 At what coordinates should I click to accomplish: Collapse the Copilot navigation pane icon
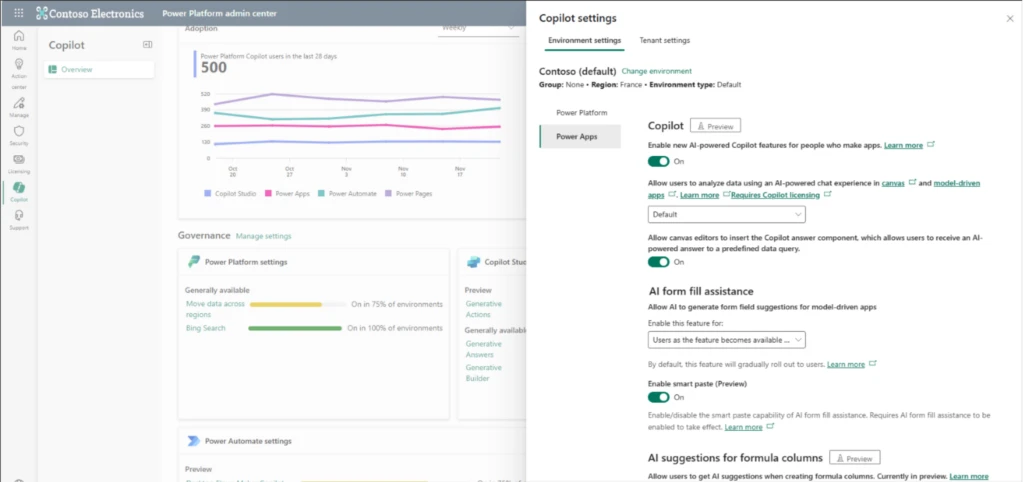tap(147, 44)
